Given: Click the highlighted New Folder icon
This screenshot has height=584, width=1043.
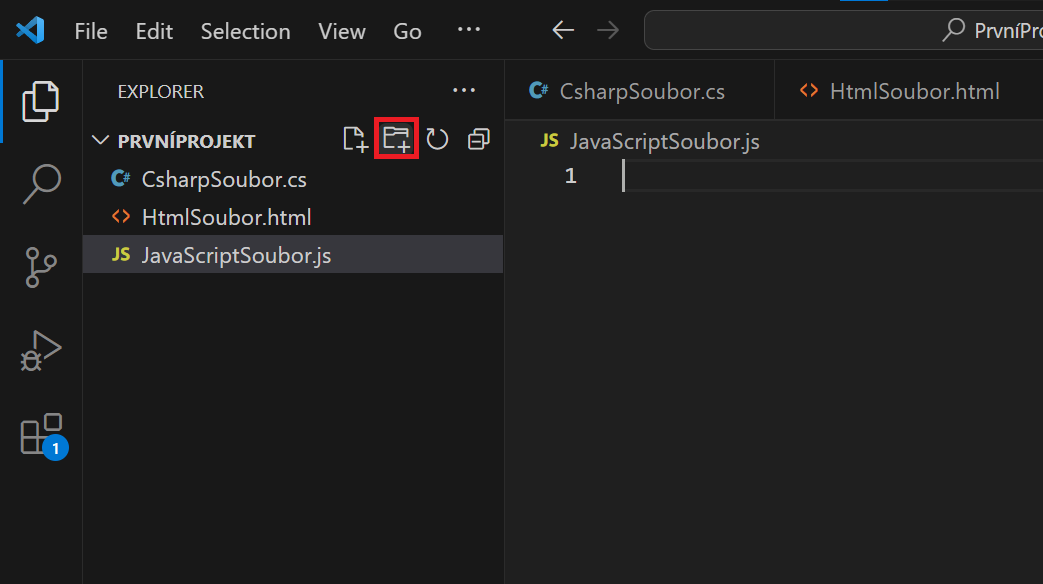Looking at the screenshot, I should (x=396, y=139).
